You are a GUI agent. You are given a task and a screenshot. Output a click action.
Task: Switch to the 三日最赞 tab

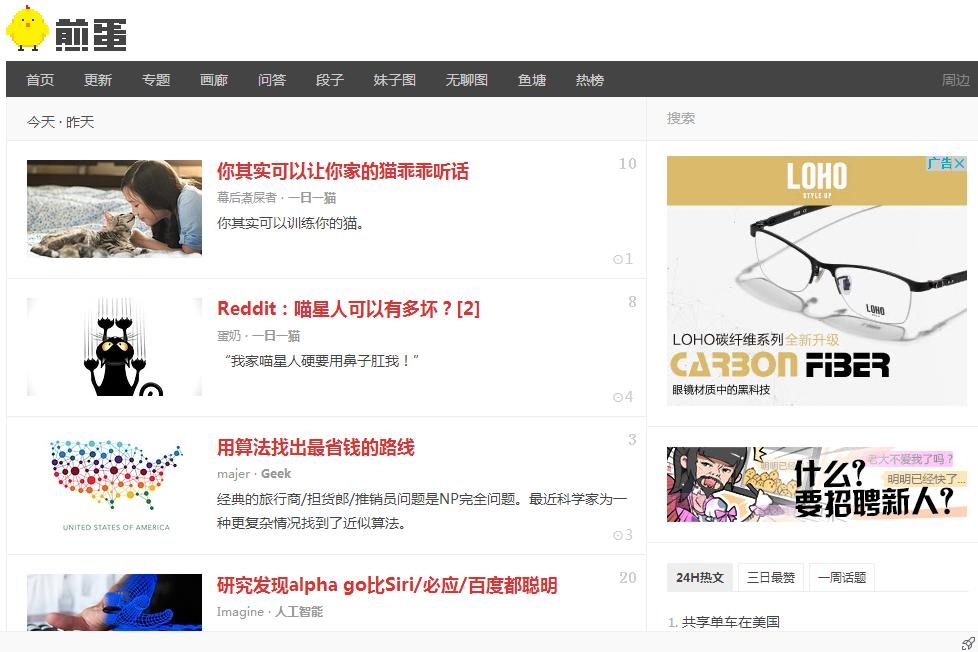pos(771,577)
